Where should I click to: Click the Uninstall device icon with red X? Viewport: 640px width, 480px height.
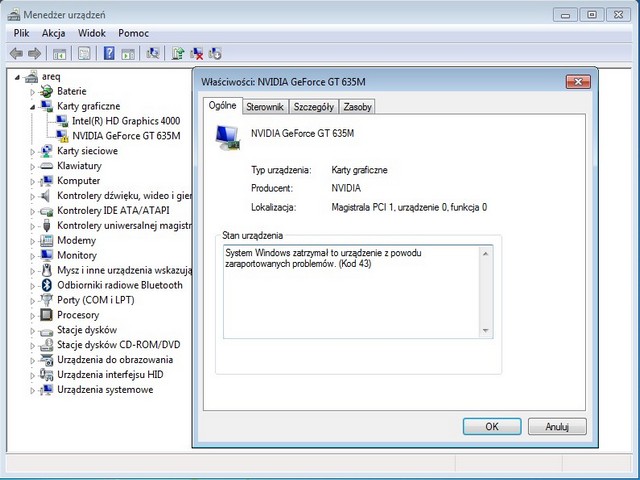[197, 53]
